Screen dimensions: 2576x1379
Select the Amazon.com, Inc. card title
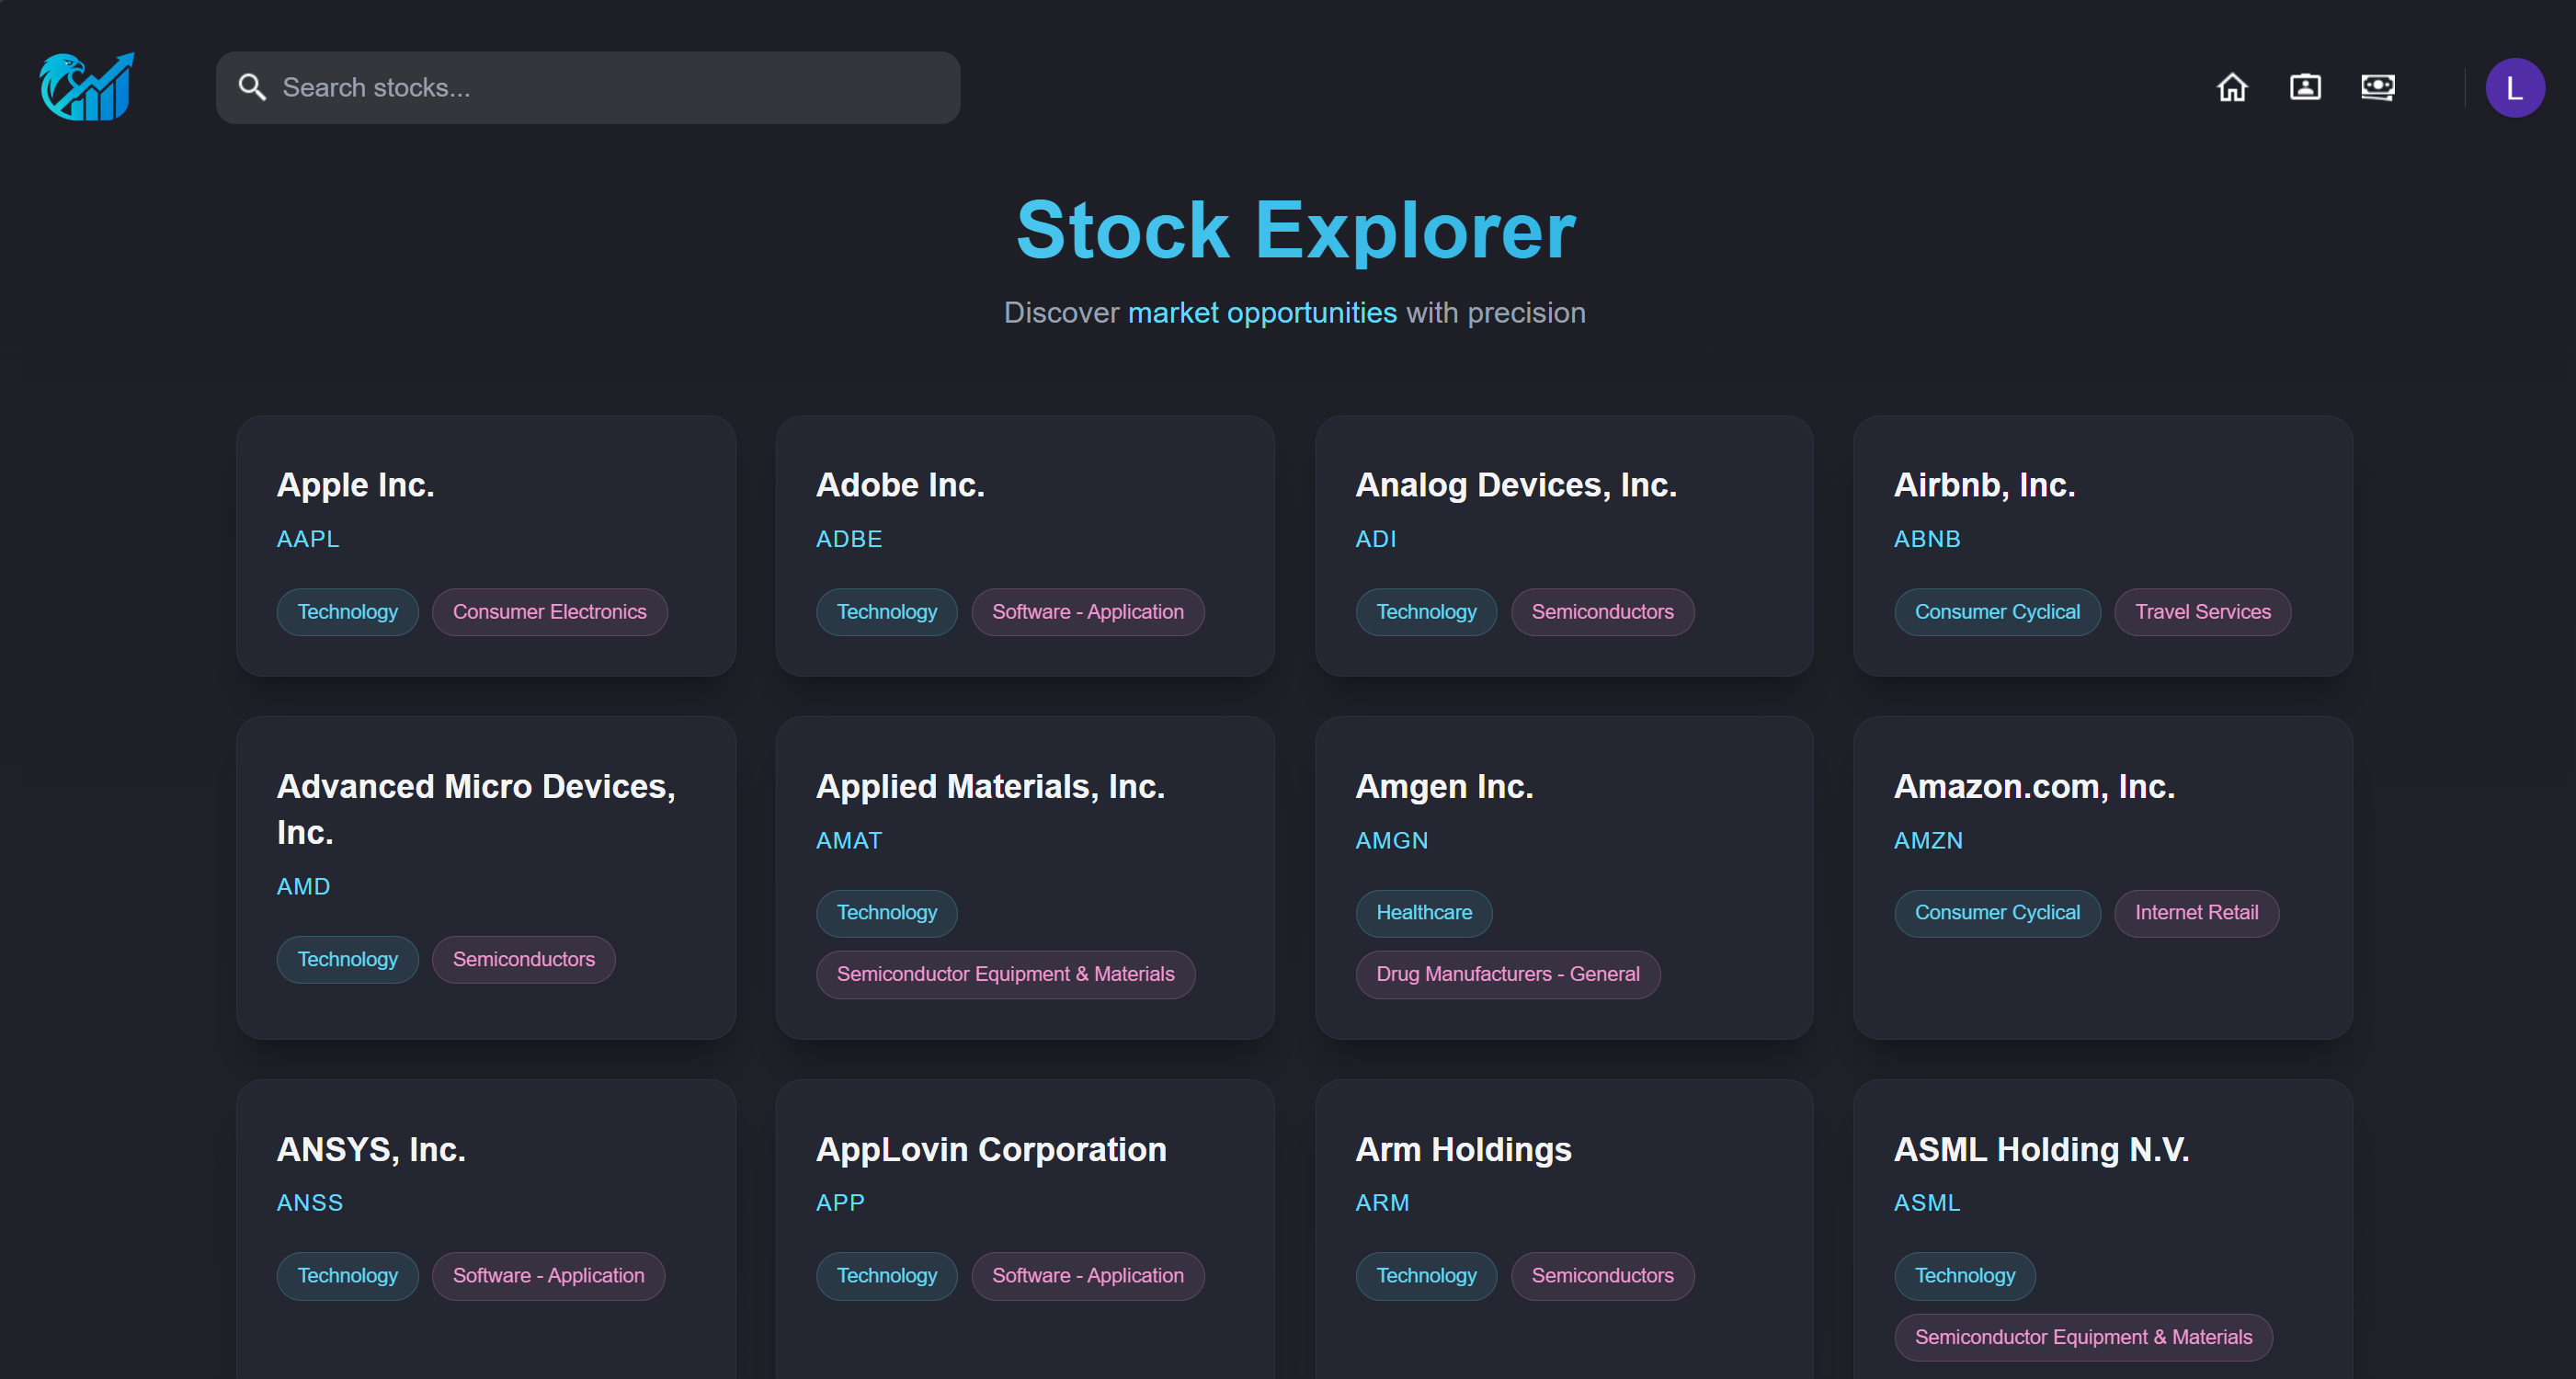pyautogui.click(x=2034, y=787)
